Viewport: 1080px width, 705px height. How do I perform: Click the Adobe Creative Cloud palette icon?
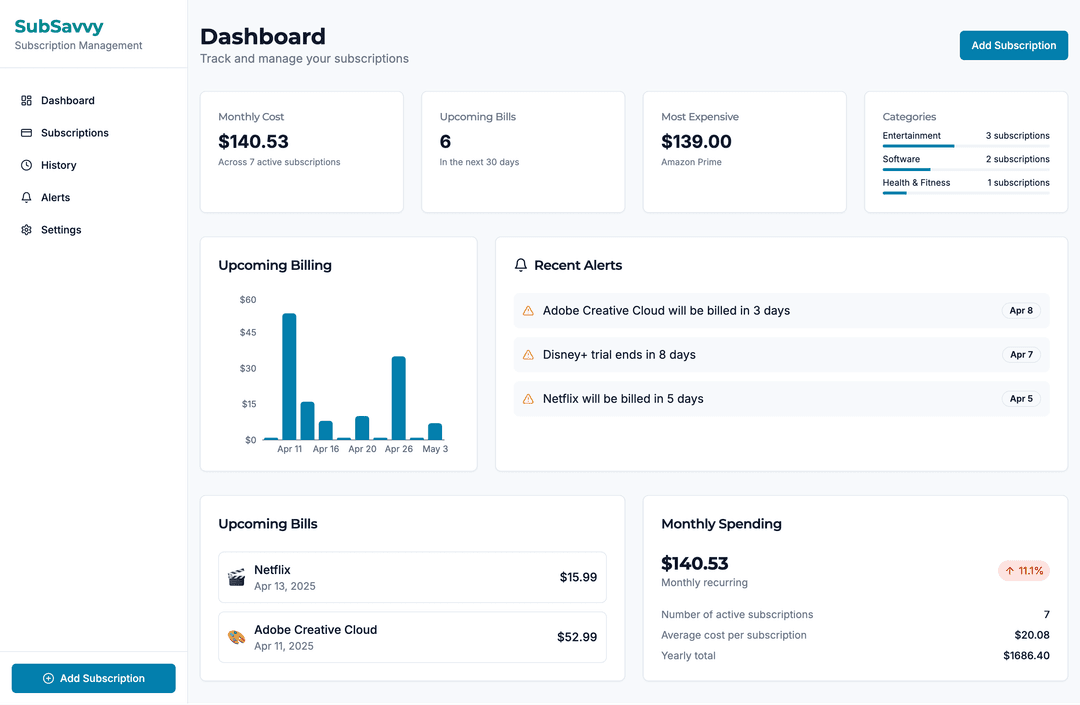pyautogui.click(x=236, y=637)
